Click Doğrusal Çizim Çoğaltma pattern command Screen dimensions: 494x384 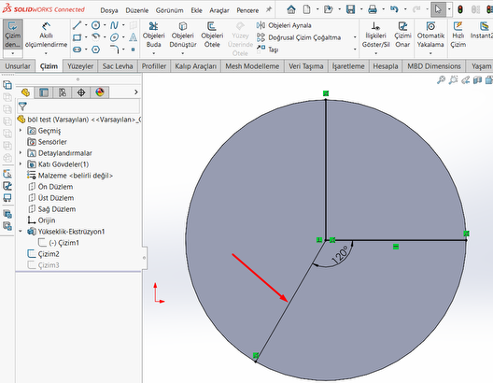[x=299, y=37]
